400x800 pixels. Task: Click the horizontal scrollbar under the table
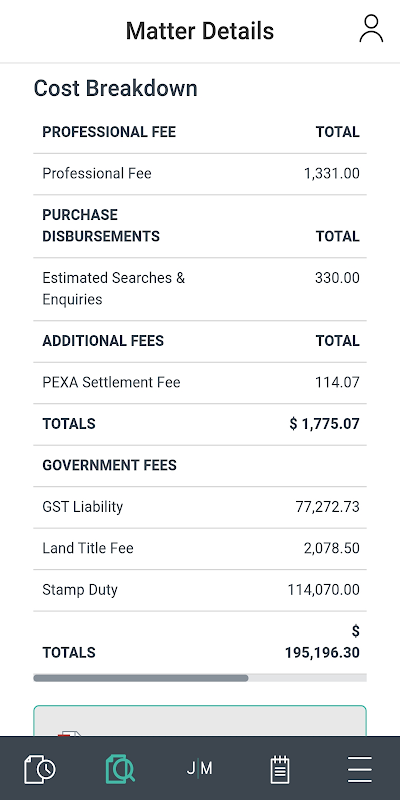tap(200, 678)
